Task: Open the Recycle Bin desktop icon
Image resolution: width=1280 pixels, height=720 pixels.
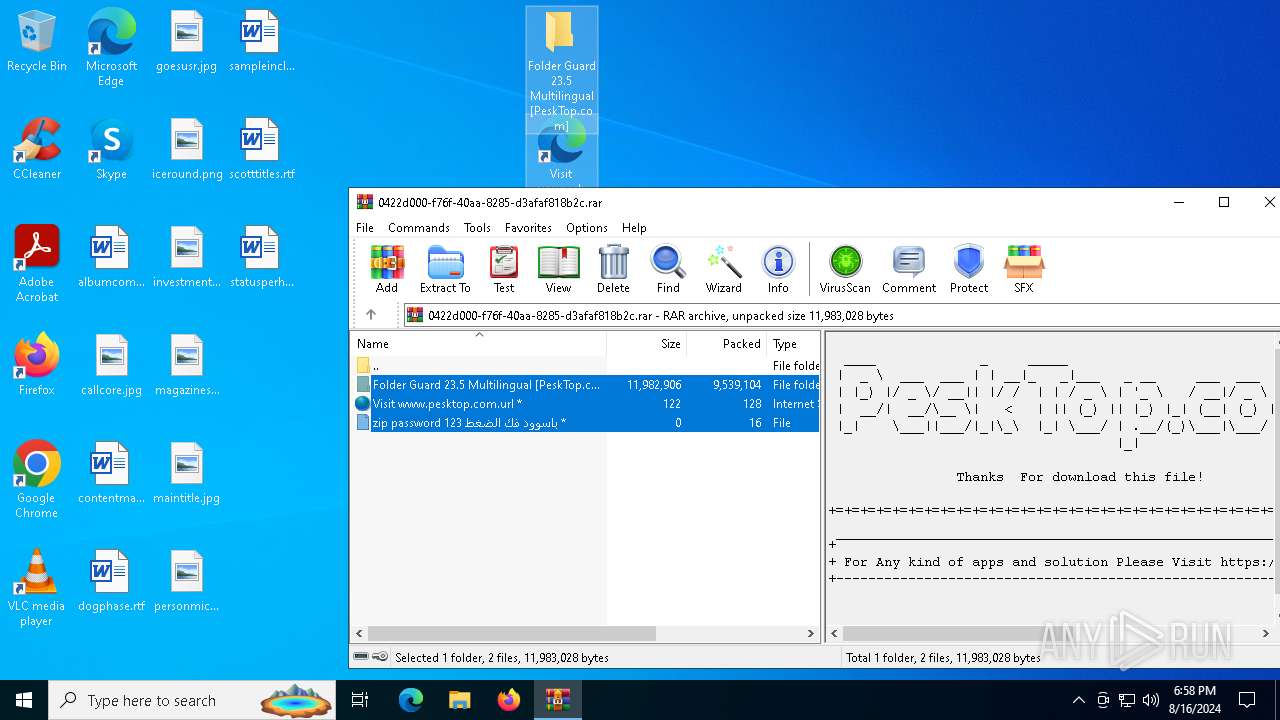Action: (37, 42)
